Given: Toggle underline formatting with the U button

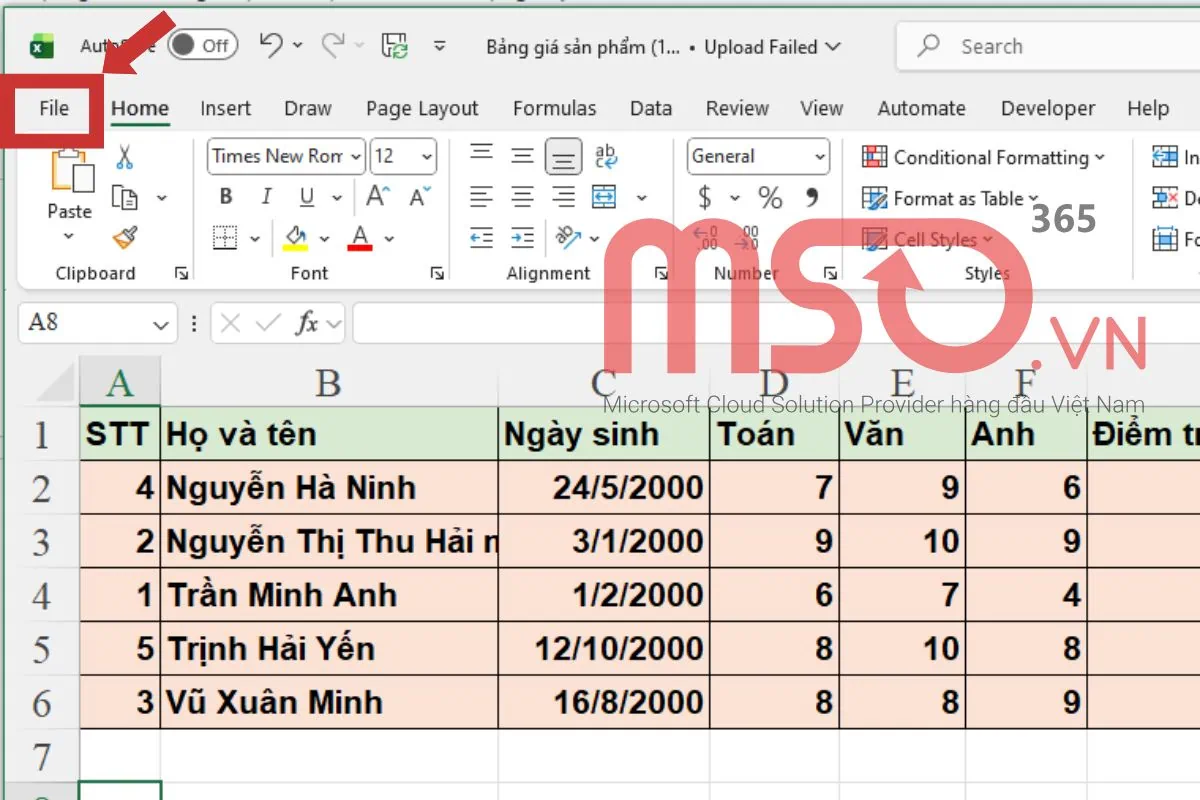Looking at the screenshot, I should [x=306, y=196].
